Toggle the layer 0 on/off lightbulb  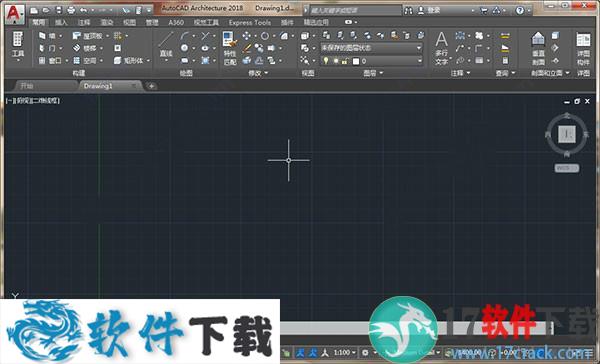(x=326, y=61)
